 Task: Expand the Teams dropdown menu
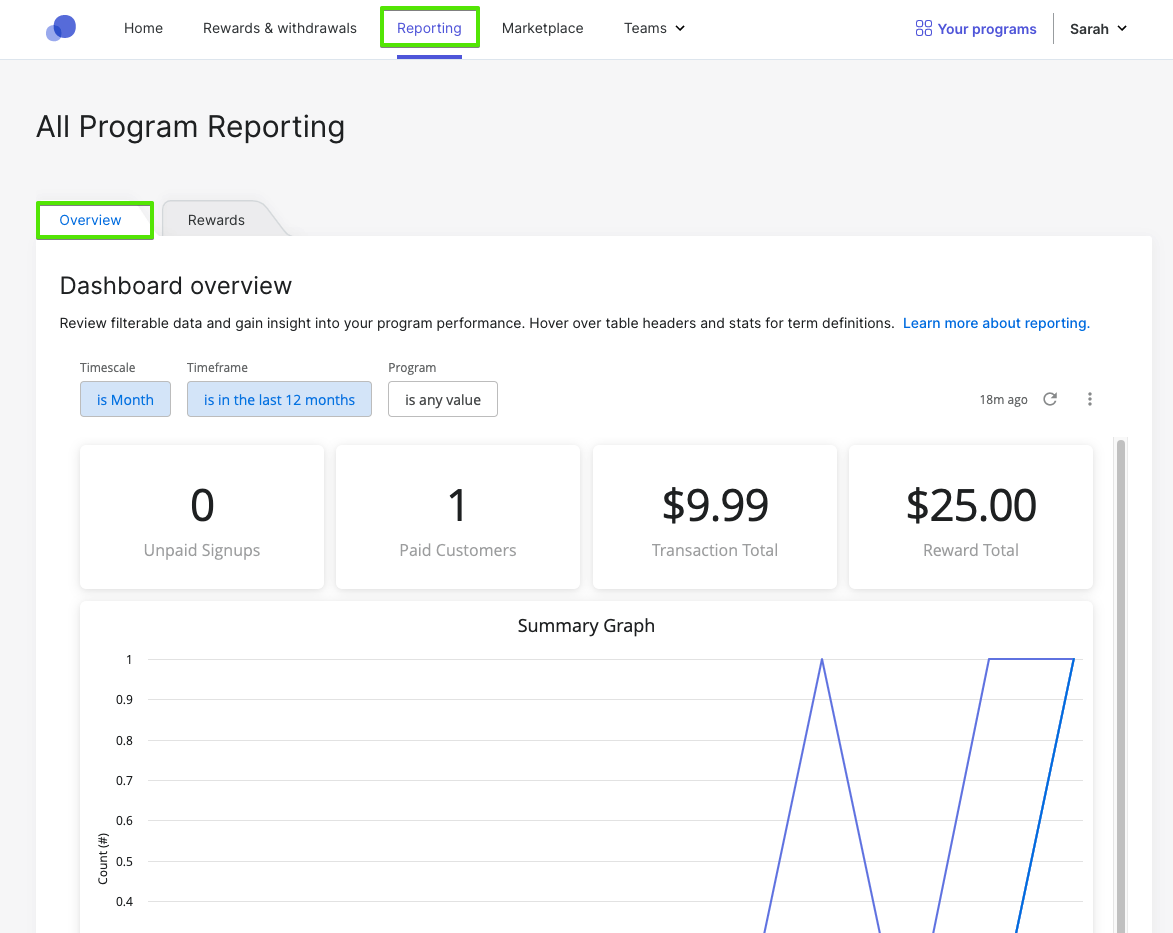coord(655,28)
